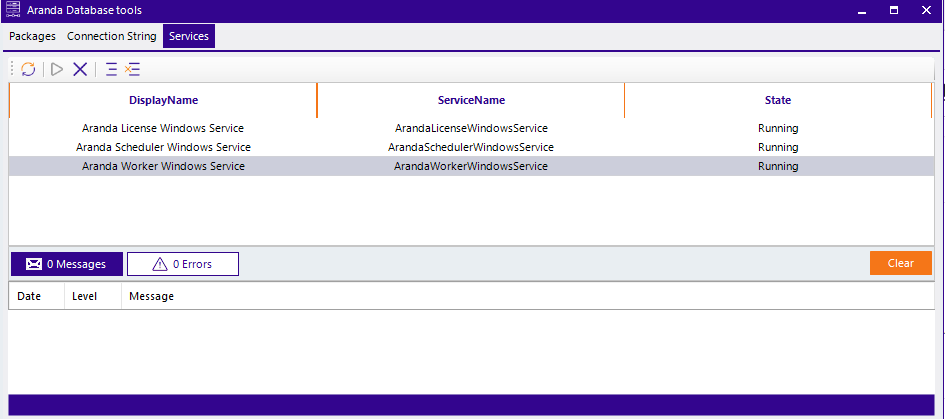
Task: Select the Aranda License Windows Service row
Action: (x=471, y=128)
